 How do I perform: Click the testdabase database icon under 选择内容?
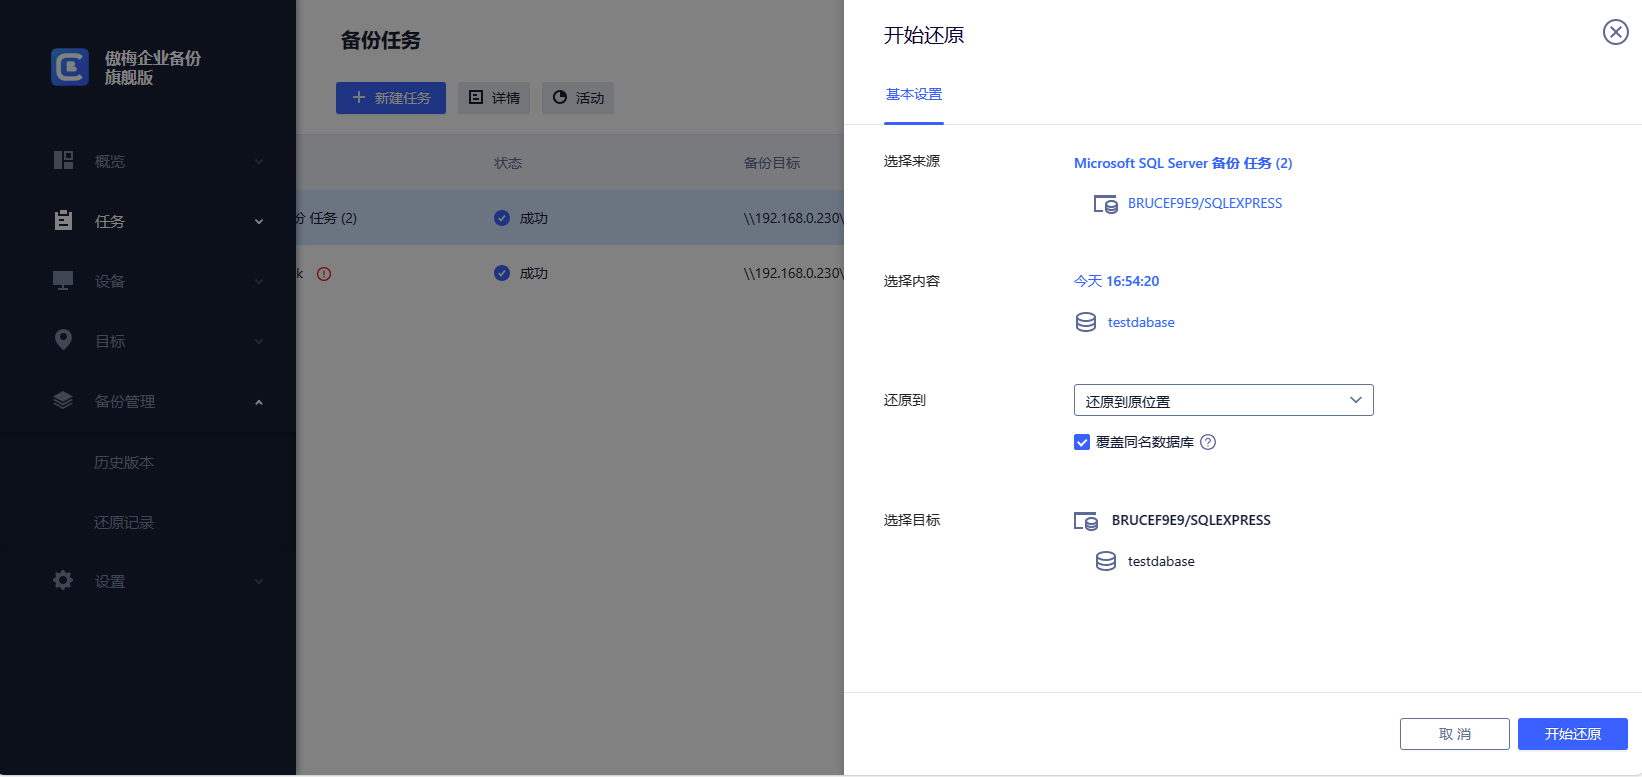(x=1086, y=322)
